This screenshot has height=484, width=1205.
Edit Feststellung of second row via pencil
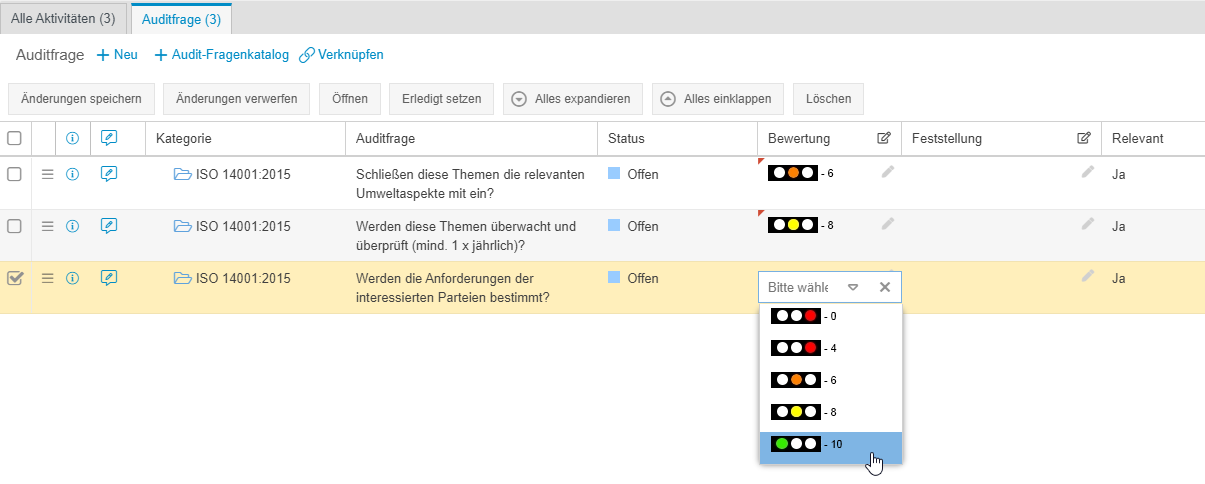point(1088,225)
